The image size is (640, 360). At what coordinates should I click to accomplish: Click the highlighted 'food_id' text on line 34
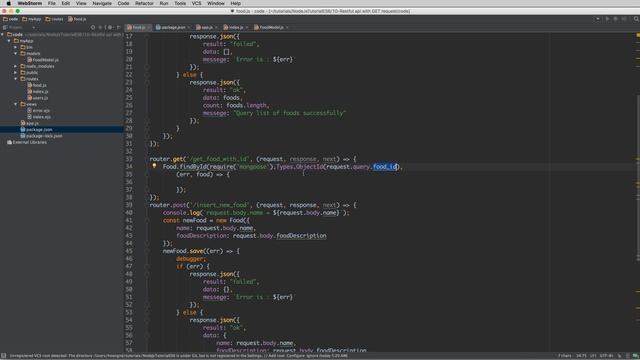point(385,167)
